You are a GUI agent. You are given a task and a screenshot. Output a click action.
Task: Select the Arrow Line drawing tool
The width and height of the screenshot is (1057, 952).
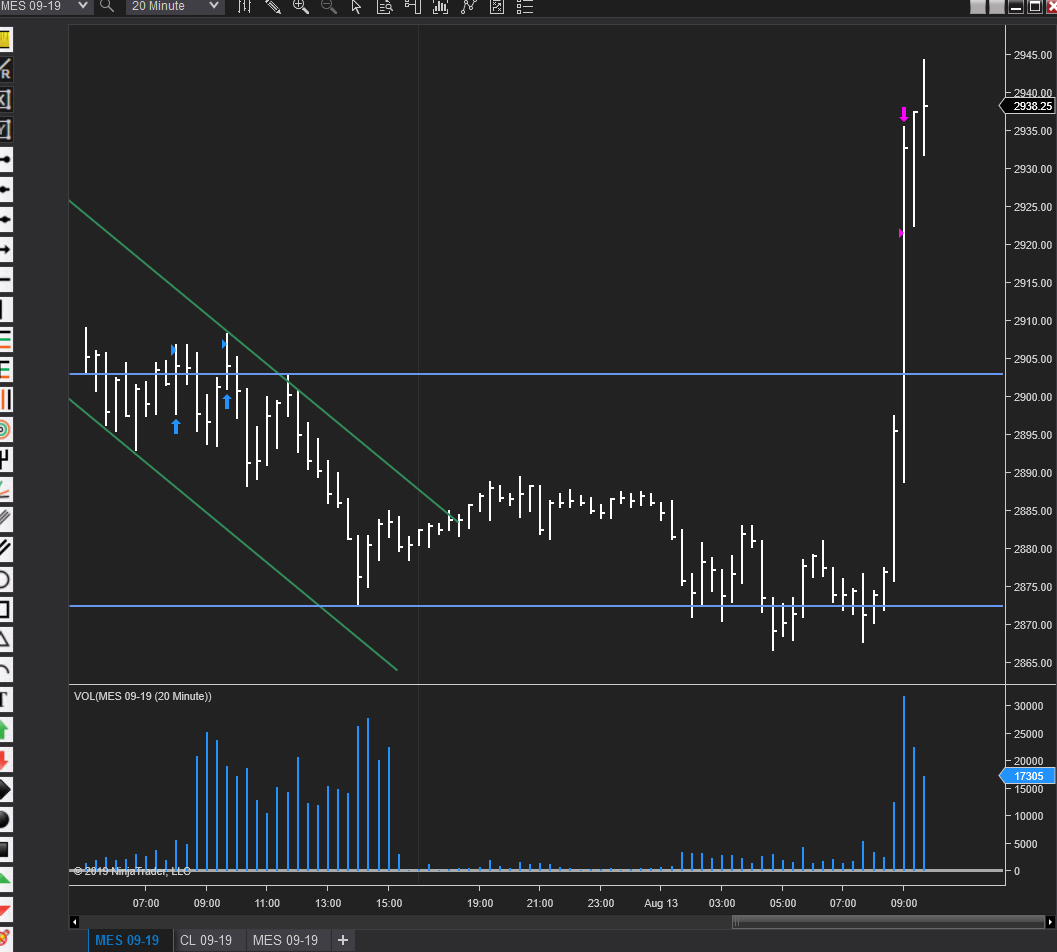click(5, 249)
